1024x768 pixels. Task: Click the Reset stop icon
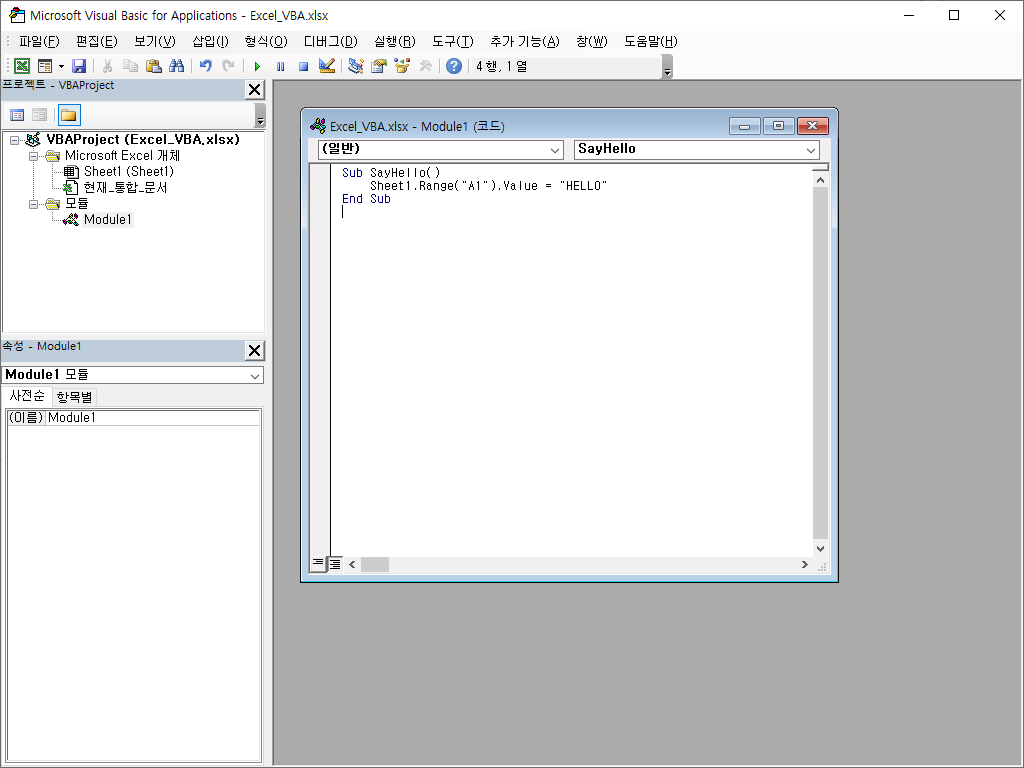(x=303, y=66)
